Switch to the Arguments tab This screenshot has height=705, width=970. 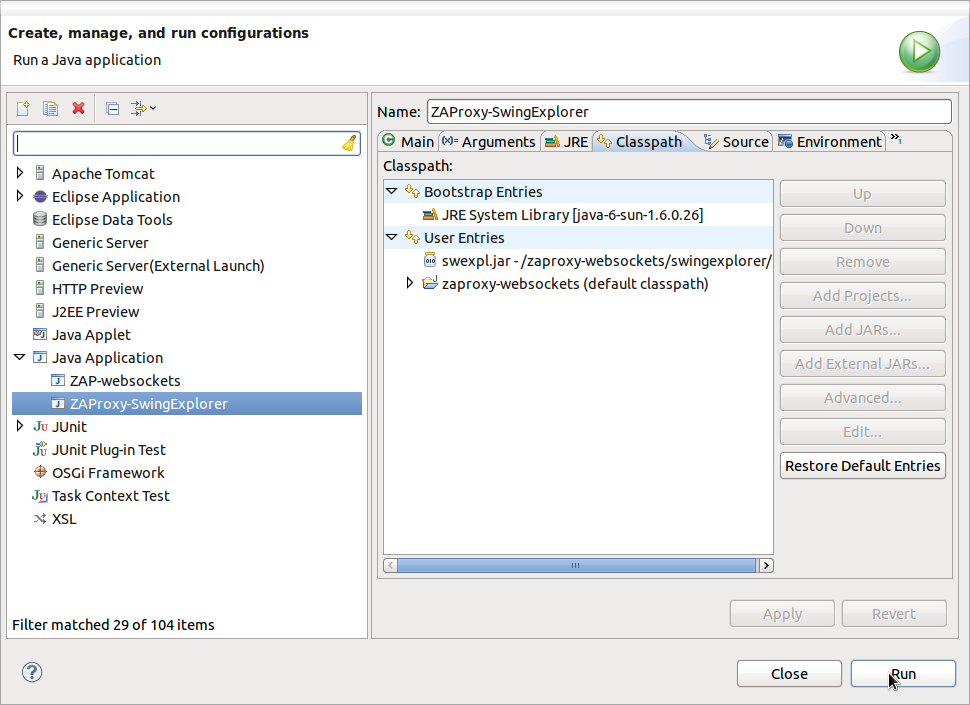point(488,141)
